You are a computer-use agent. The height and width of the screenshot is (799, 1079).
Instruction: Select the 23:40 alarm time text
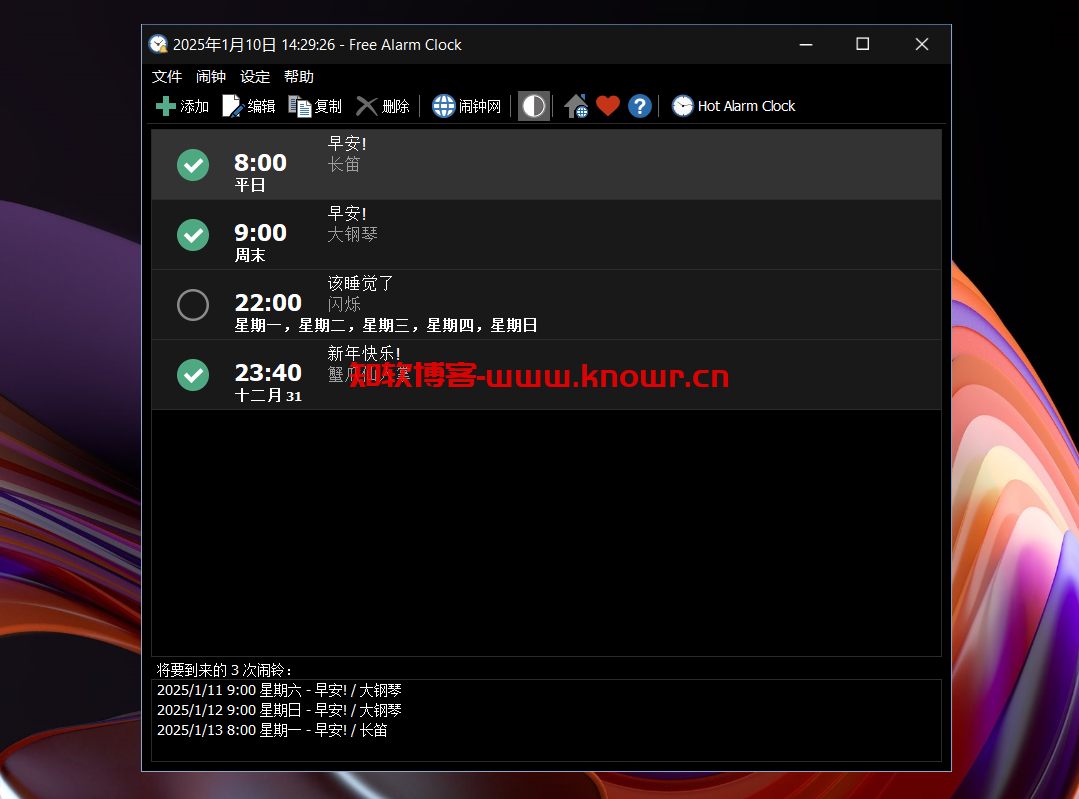[268, 373]
